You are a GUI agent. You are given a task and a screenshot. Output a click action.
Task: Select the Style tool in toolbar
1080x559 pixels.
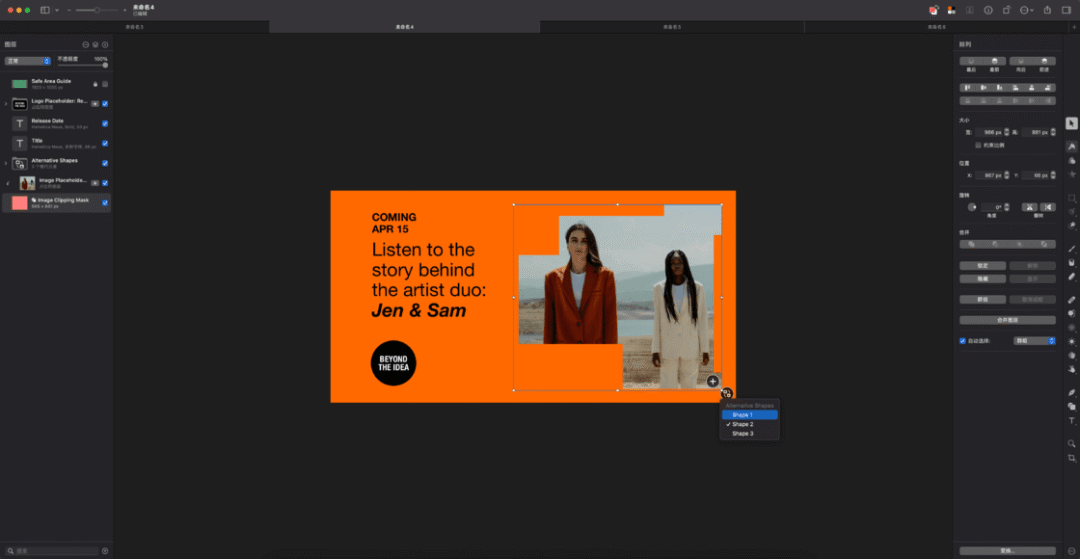point(1071,147)
